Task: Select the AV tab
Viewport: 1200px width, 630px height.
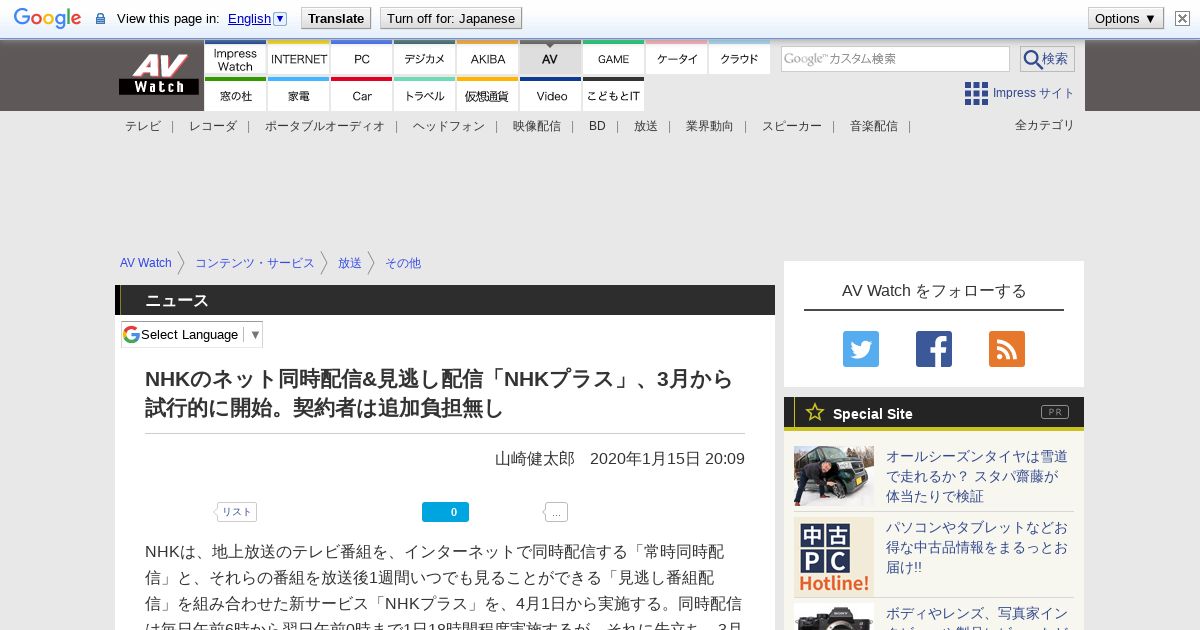Action: coord(550,59)
